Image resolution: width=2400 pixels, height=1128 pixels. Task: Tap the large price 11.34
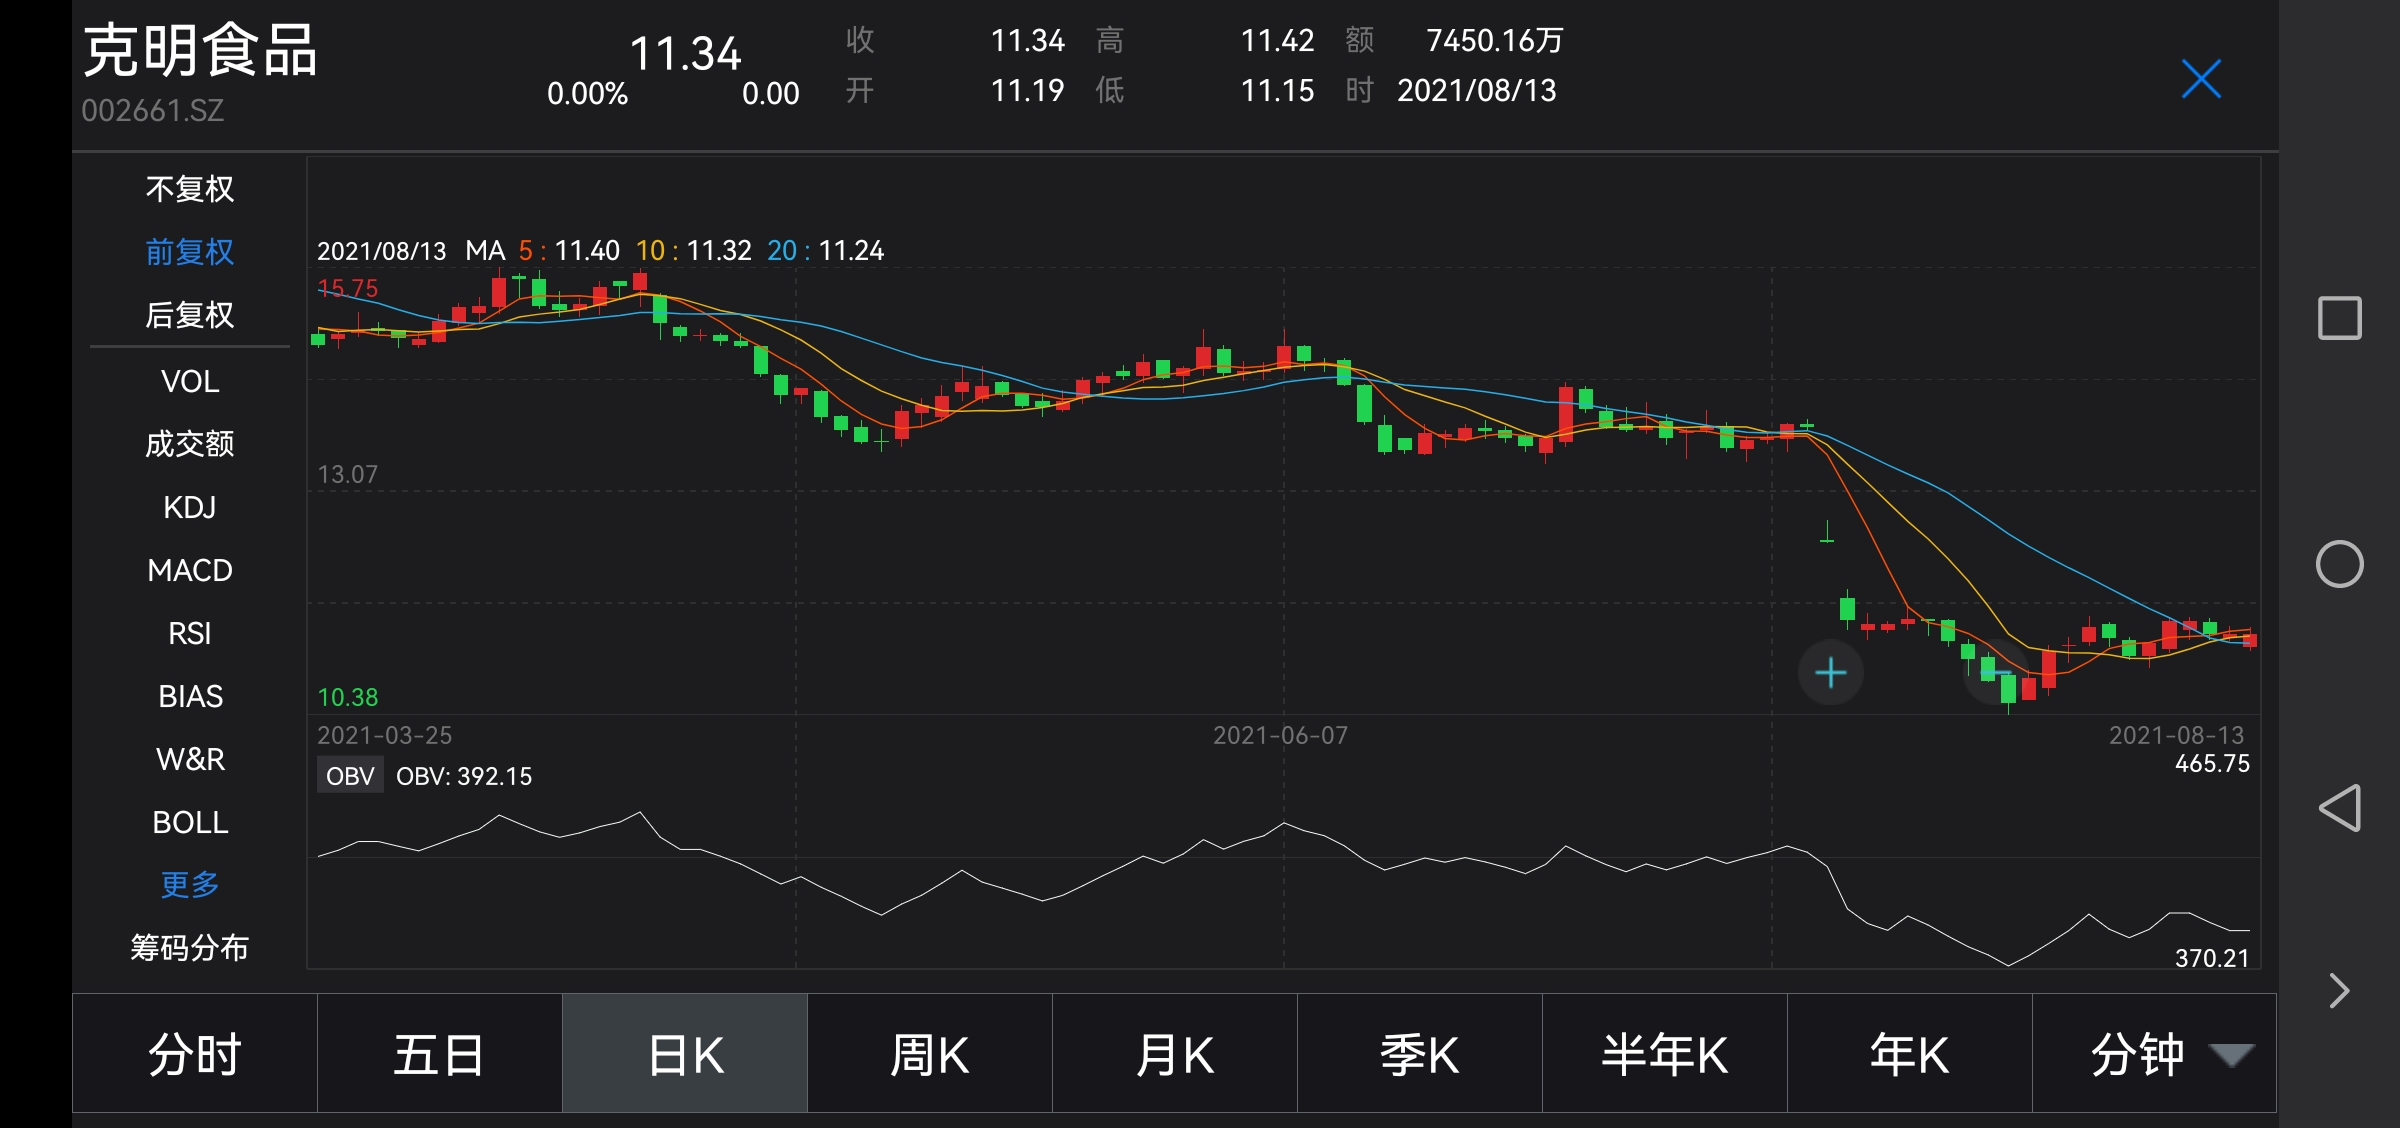coord(685,54)
